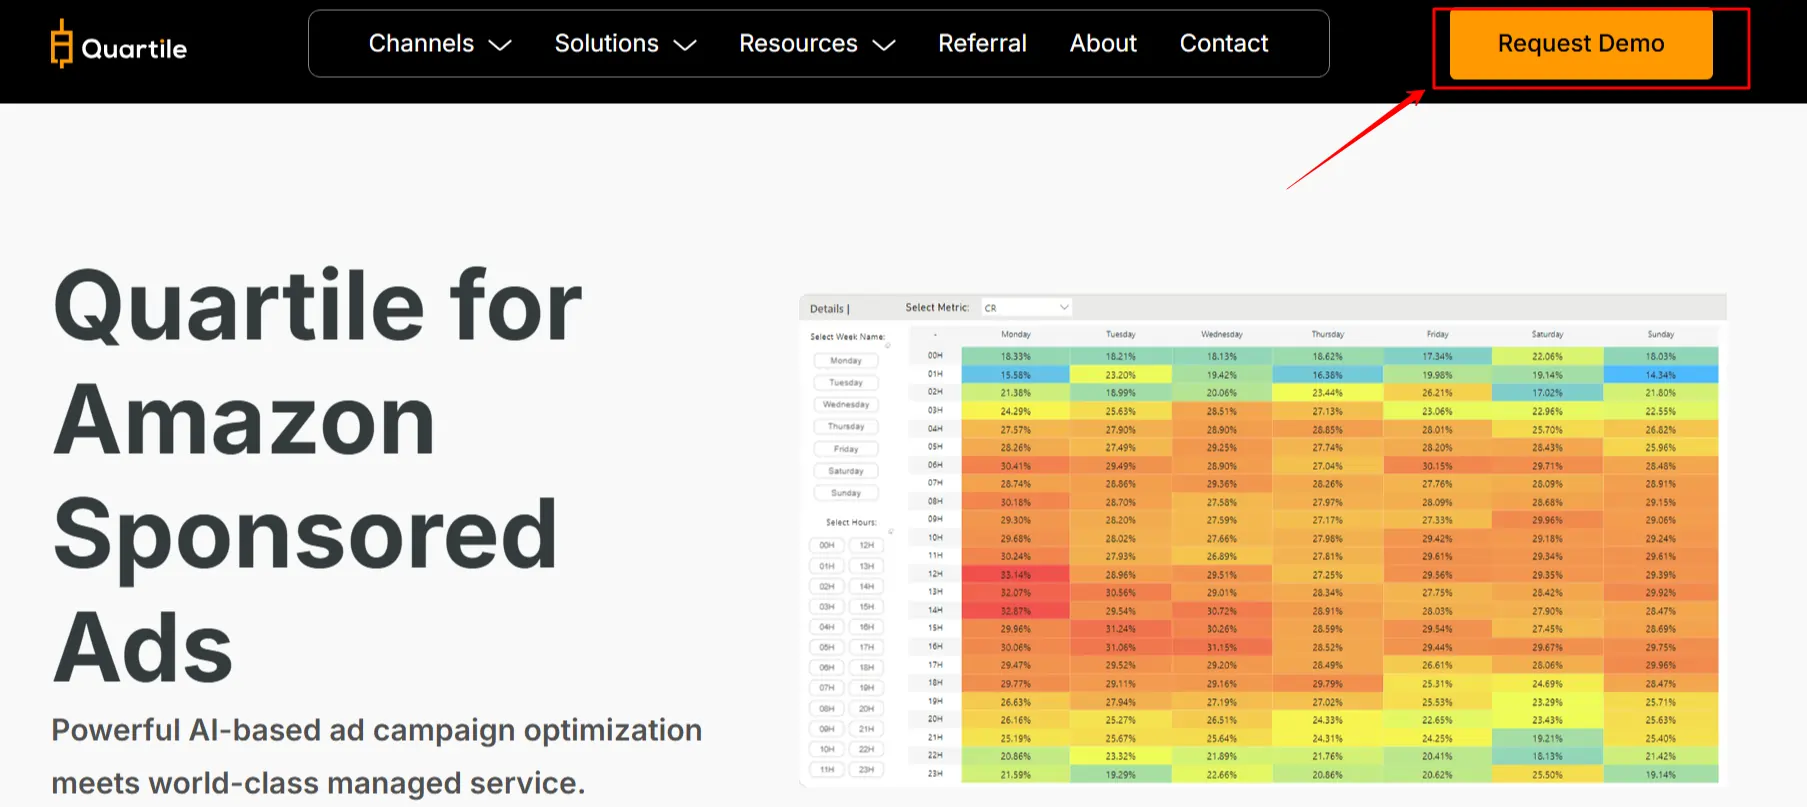The width and height of the screenshot is (1807, 807).
Task: Expand the Channels dropdown menu
Action: click(x=440, y=44)
